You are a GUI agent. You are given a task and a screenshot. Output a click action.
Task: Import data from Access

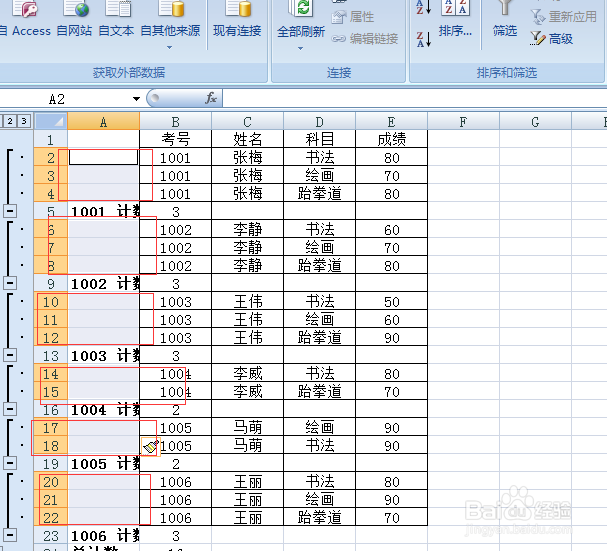25,19
